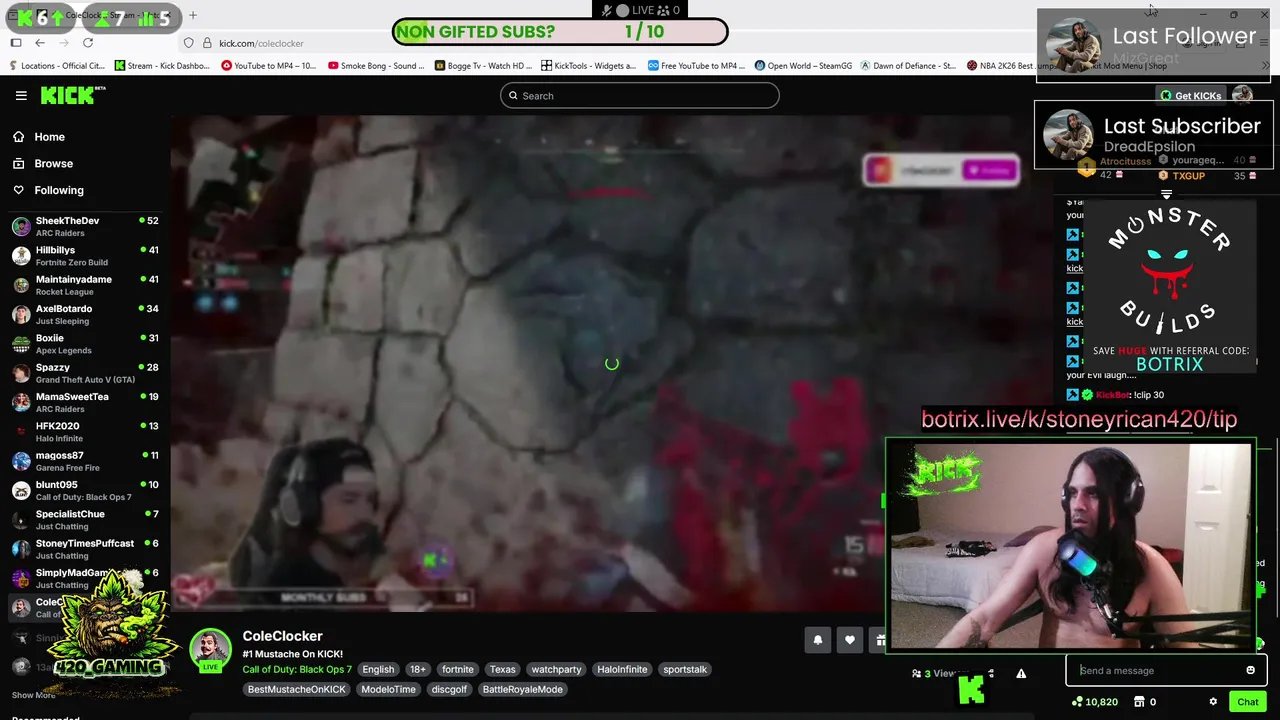Click SheekTheDev's avatar
1280x720 pixels.
tap(21, 226)
